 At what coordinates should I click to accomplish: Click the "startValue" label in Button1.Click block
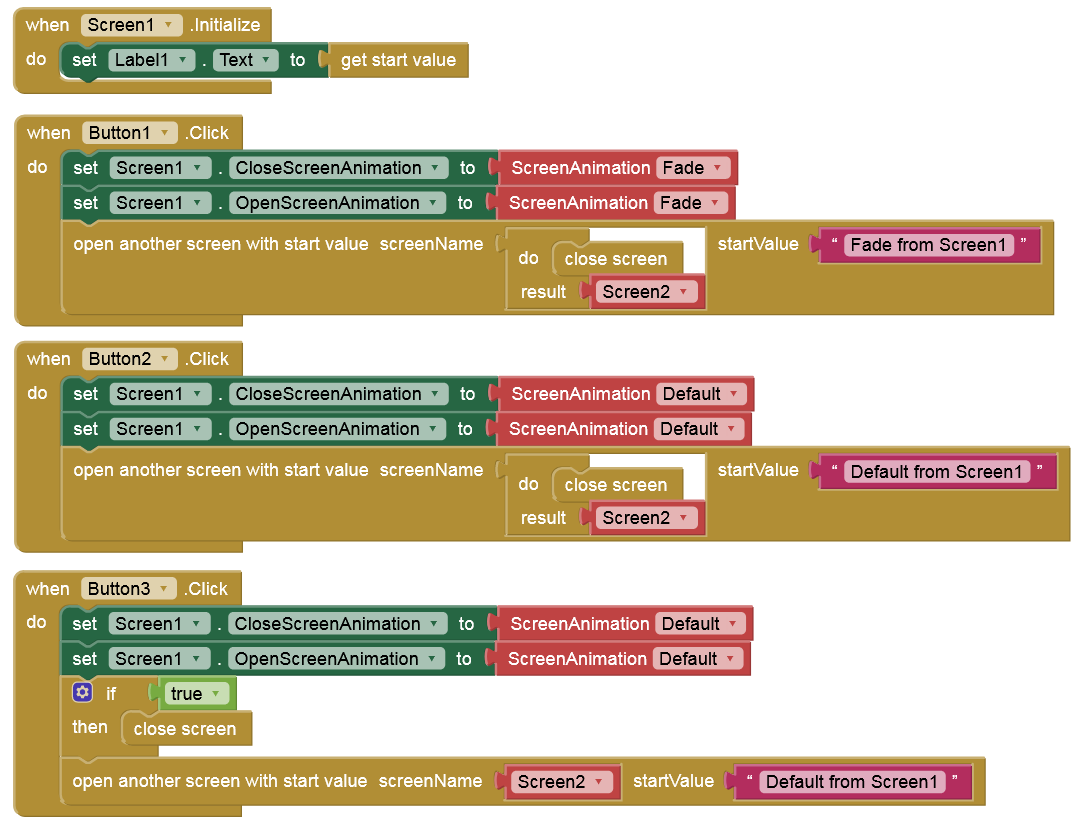[758, 244]
